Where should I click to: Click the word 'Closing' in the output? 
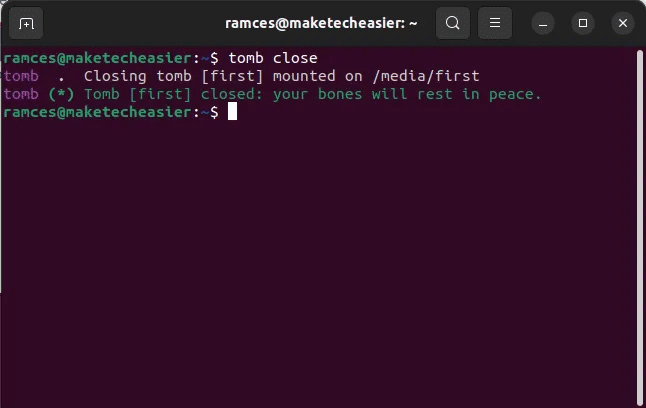click(115, 76)
